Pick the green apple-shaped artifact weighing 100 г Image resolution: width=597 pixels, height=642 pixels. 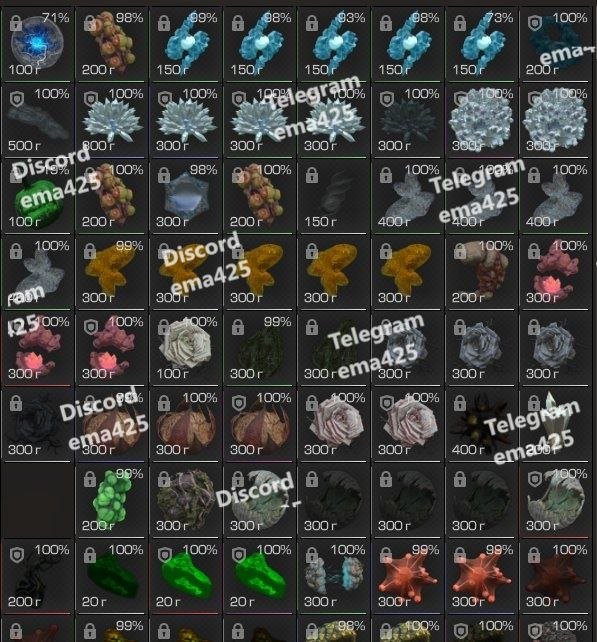37,196
